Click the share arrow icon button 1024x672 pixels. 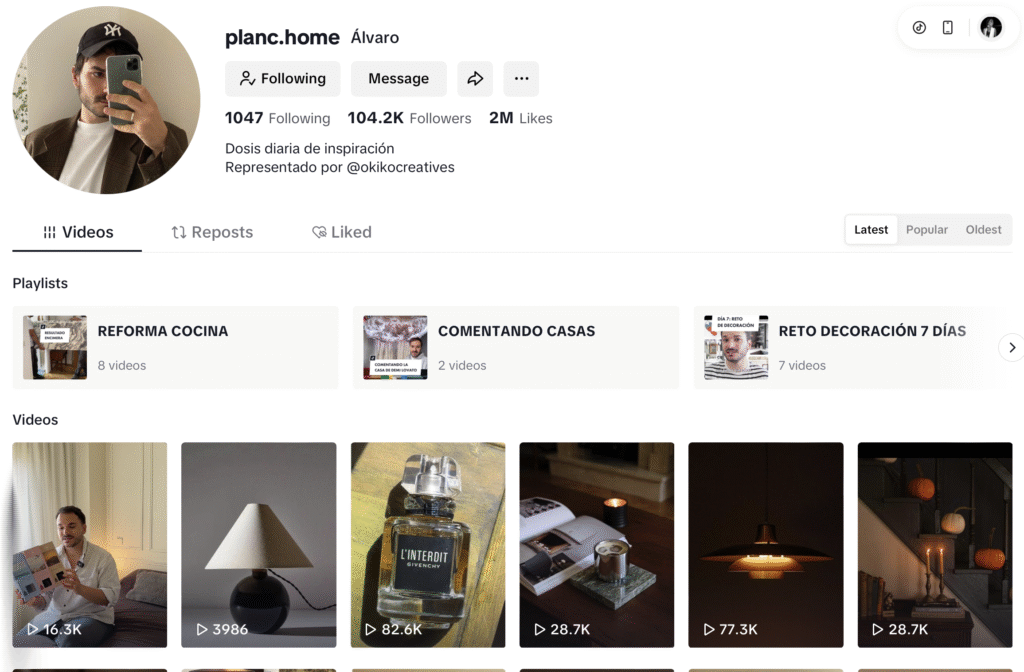[x=475, y=79]
